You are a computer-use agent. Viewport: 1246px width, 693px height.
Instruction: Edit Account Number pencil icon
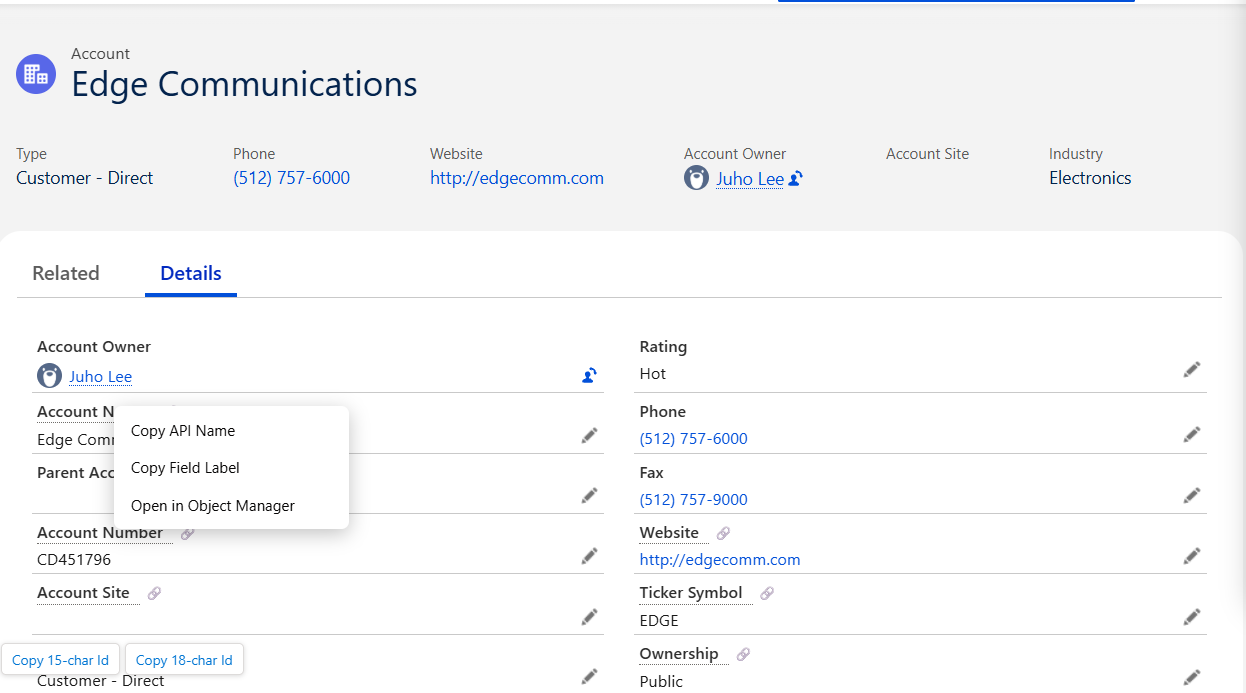coord(590,555)
